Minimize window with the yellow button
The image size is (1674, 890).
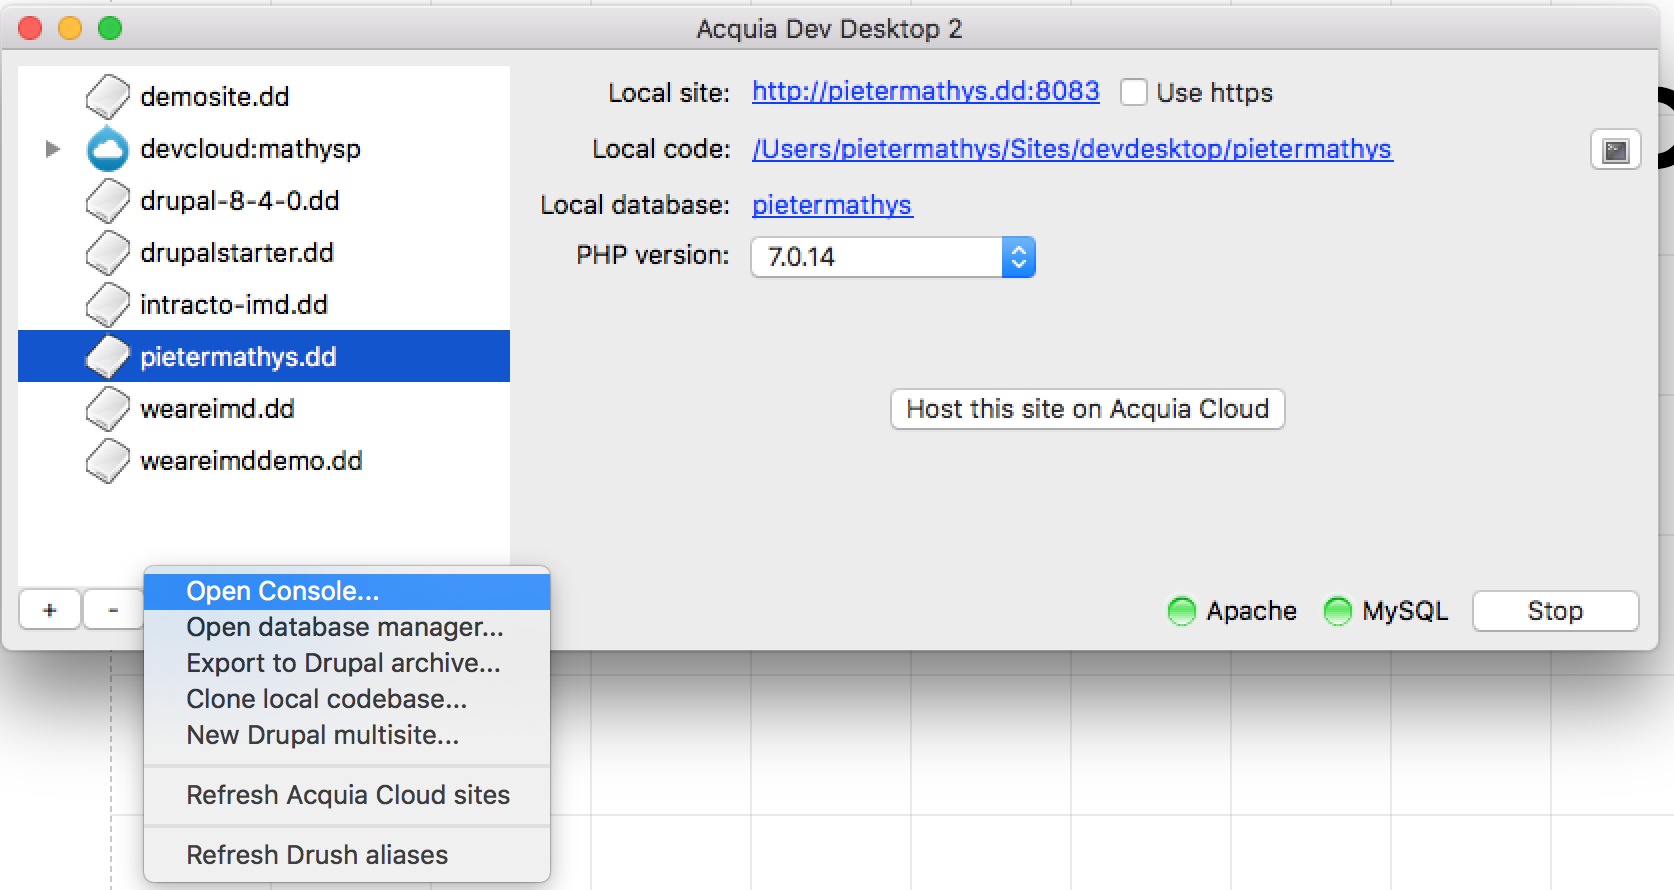(70, 28)
